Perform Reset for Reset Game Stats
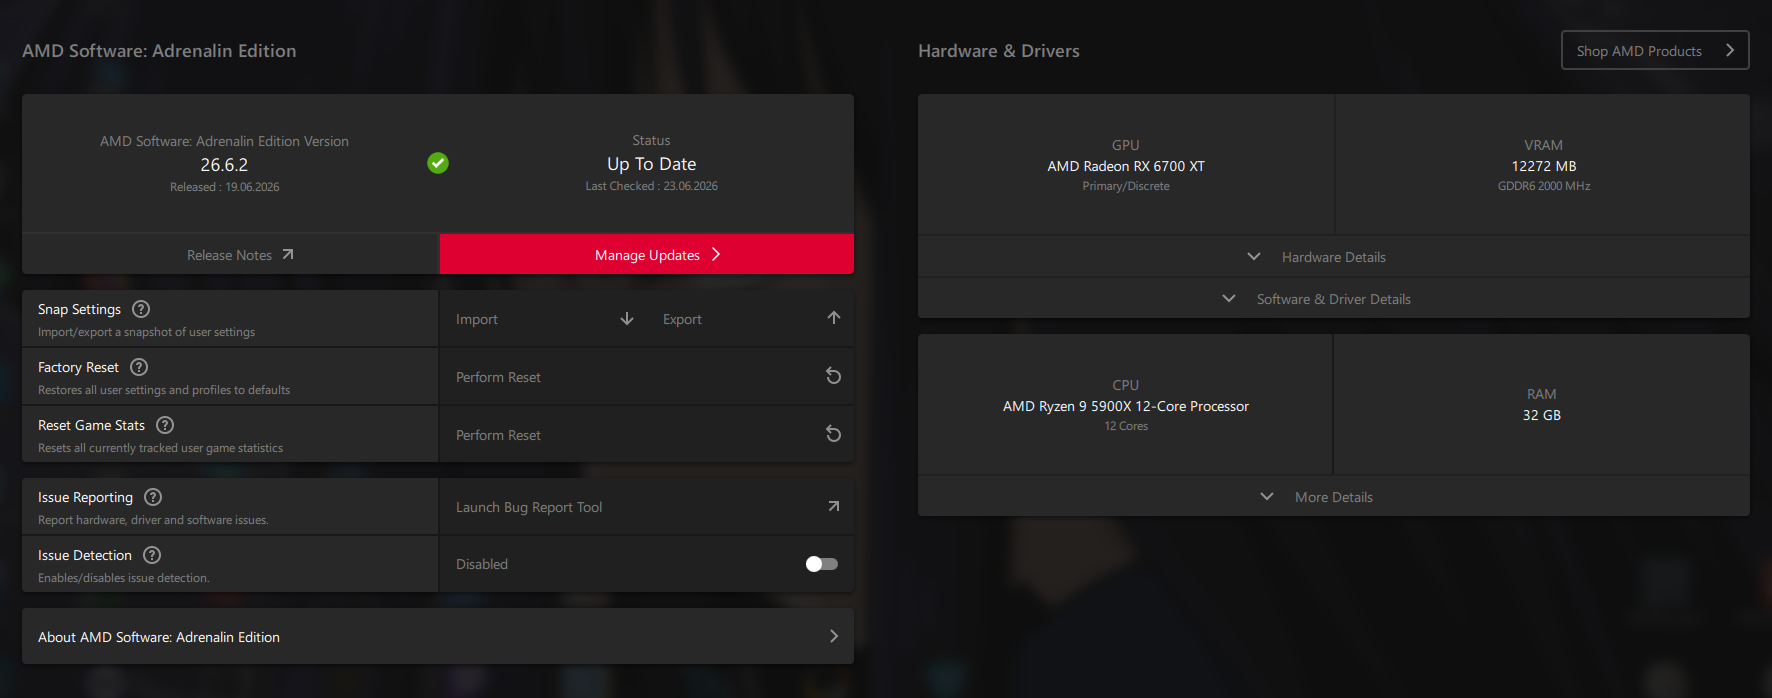The width and height of the screenshot is (1772, 698). [x=647, y=435]
